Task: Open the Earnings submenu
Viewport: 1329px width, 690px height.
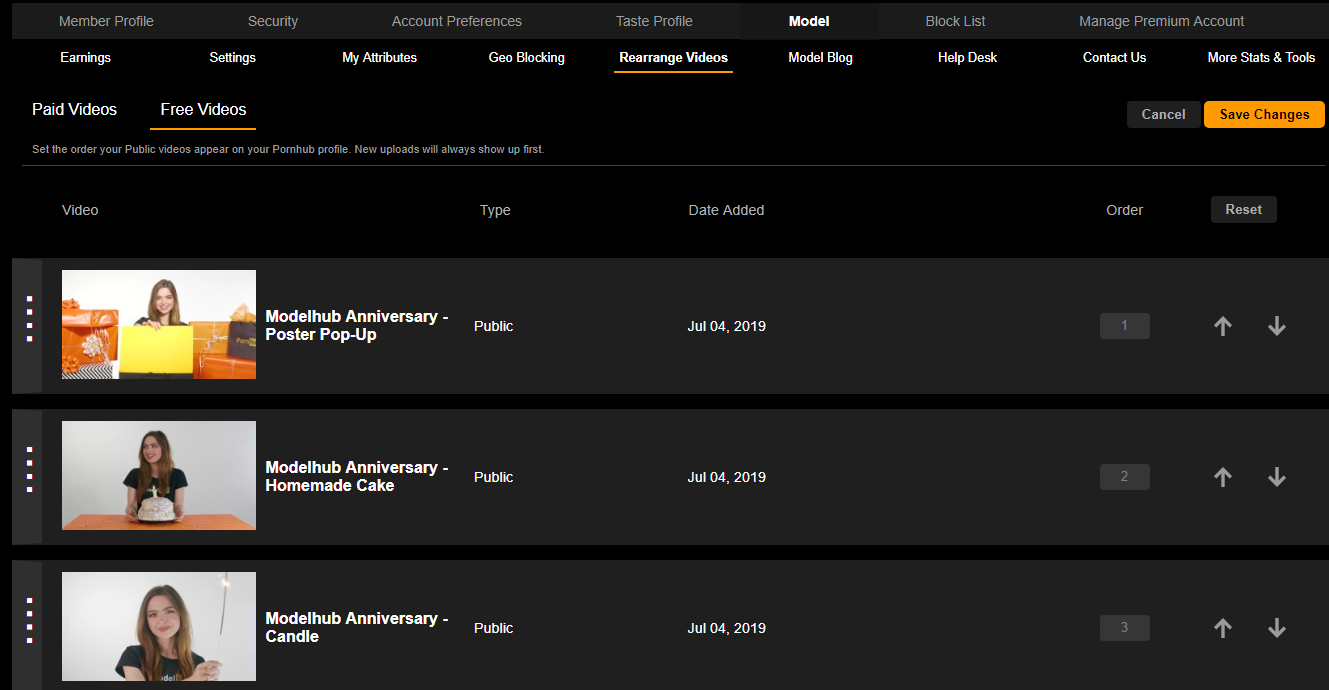Action: click(x=85, y=57)
